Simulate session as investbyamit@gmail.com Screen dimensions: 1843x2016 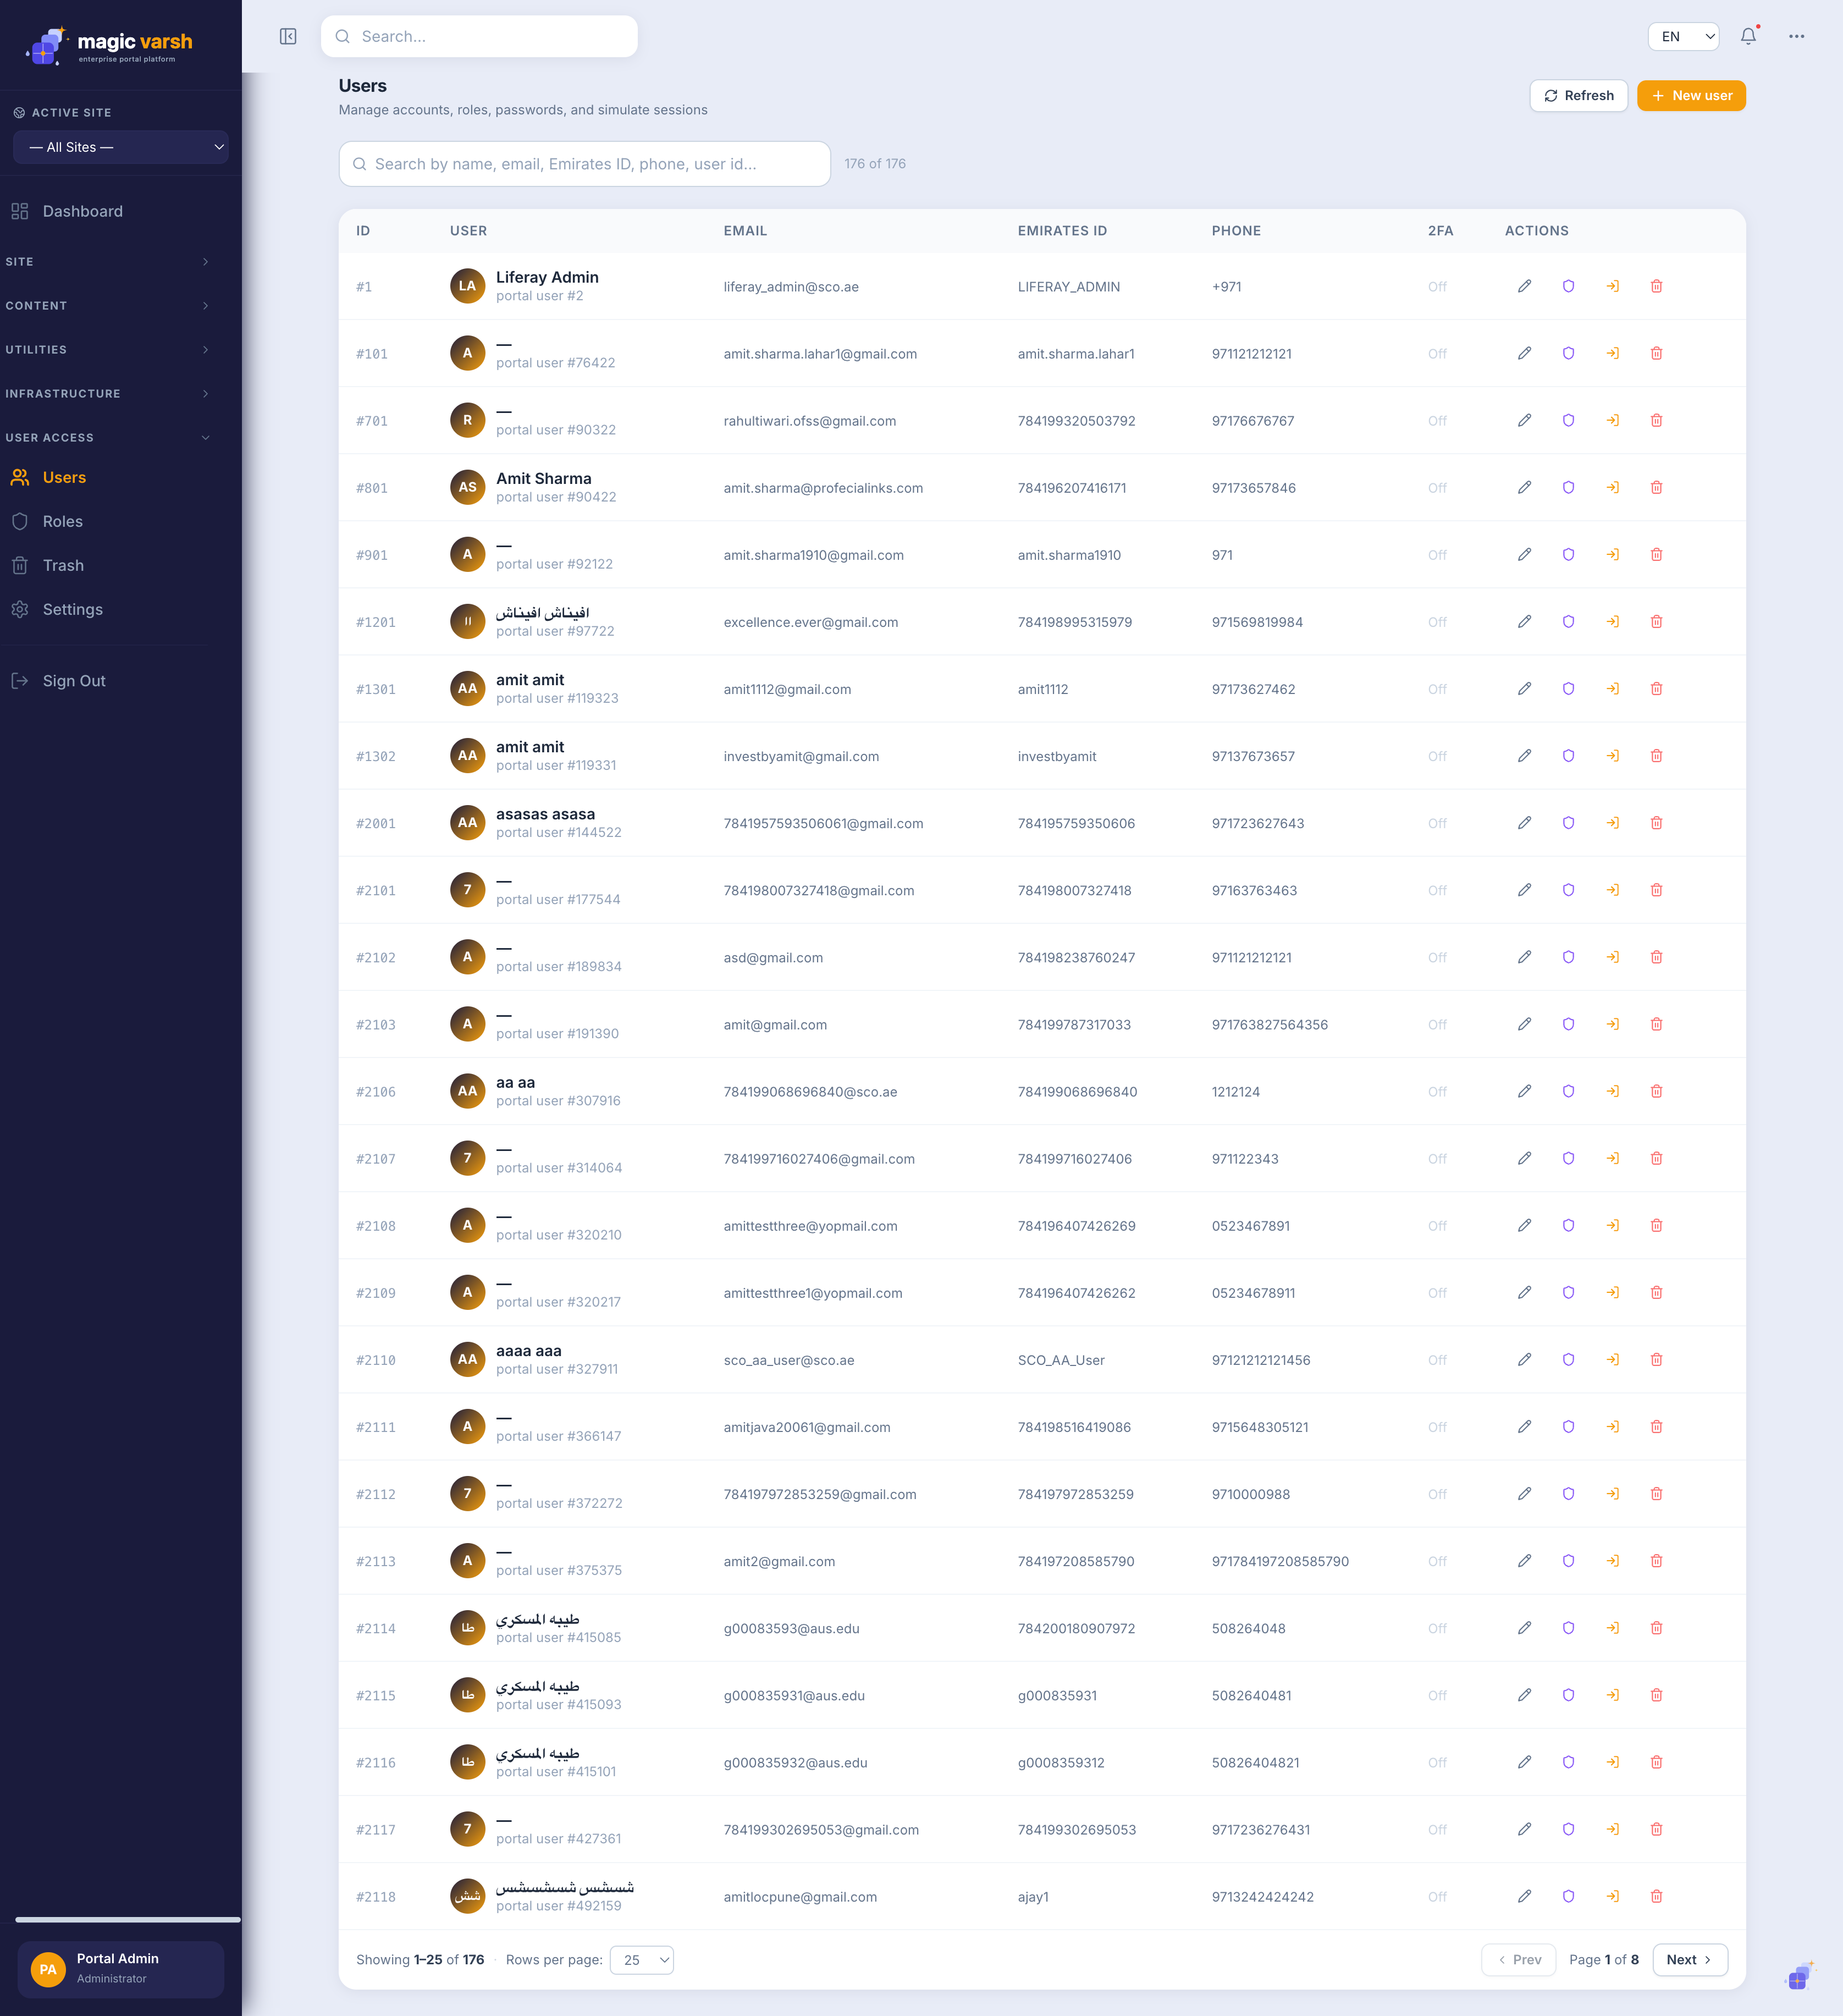click(1612, 755)
